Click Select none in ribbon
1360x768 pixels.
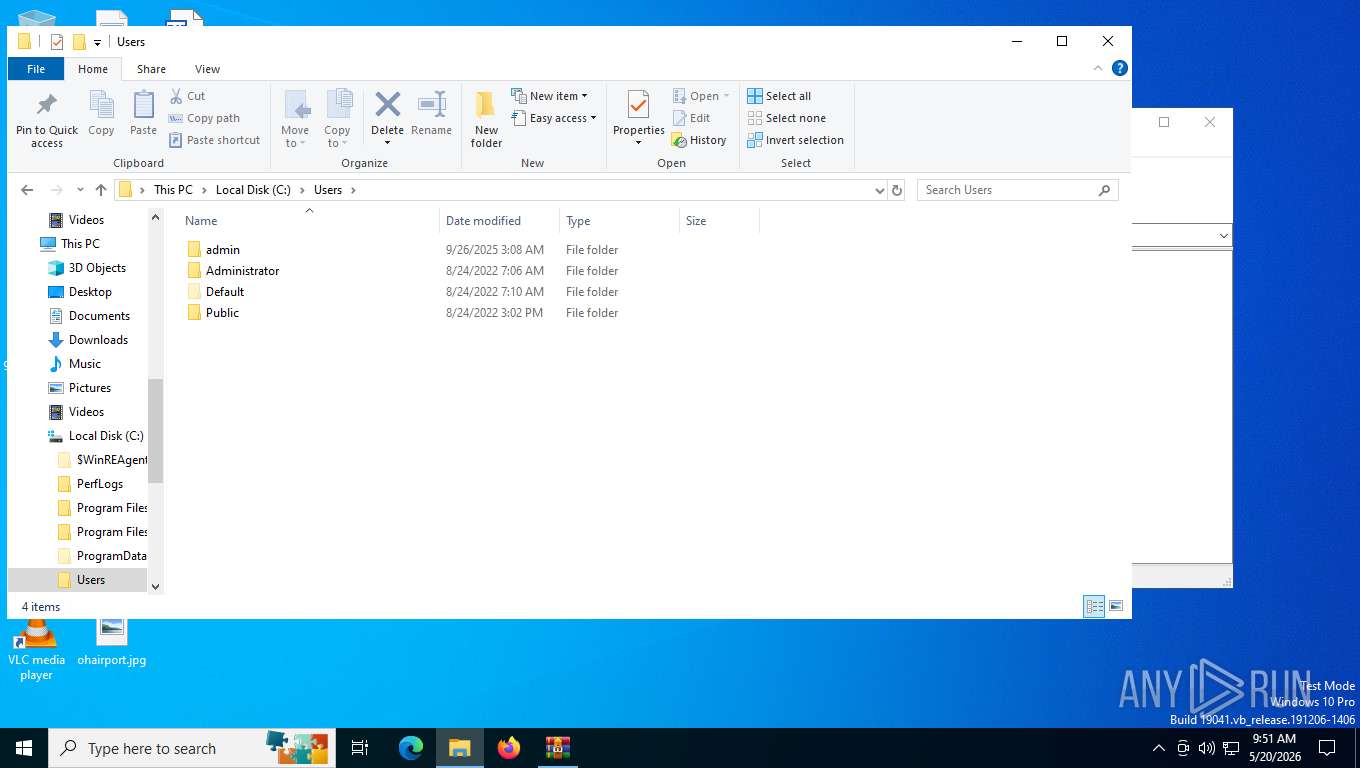point(787,118)
